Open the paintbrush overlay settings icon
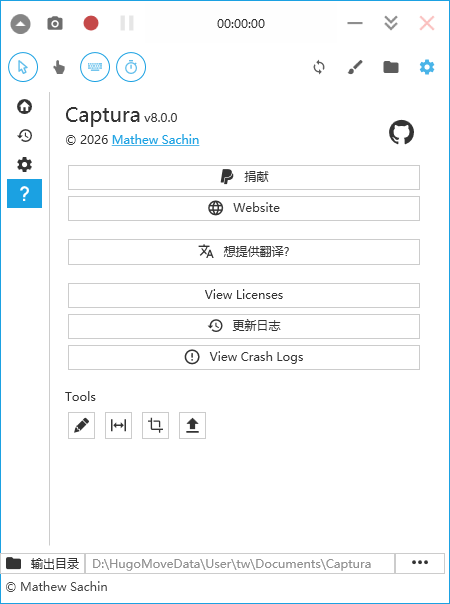Viewport: 450px width, 604px height. click(x=355, y=67)
